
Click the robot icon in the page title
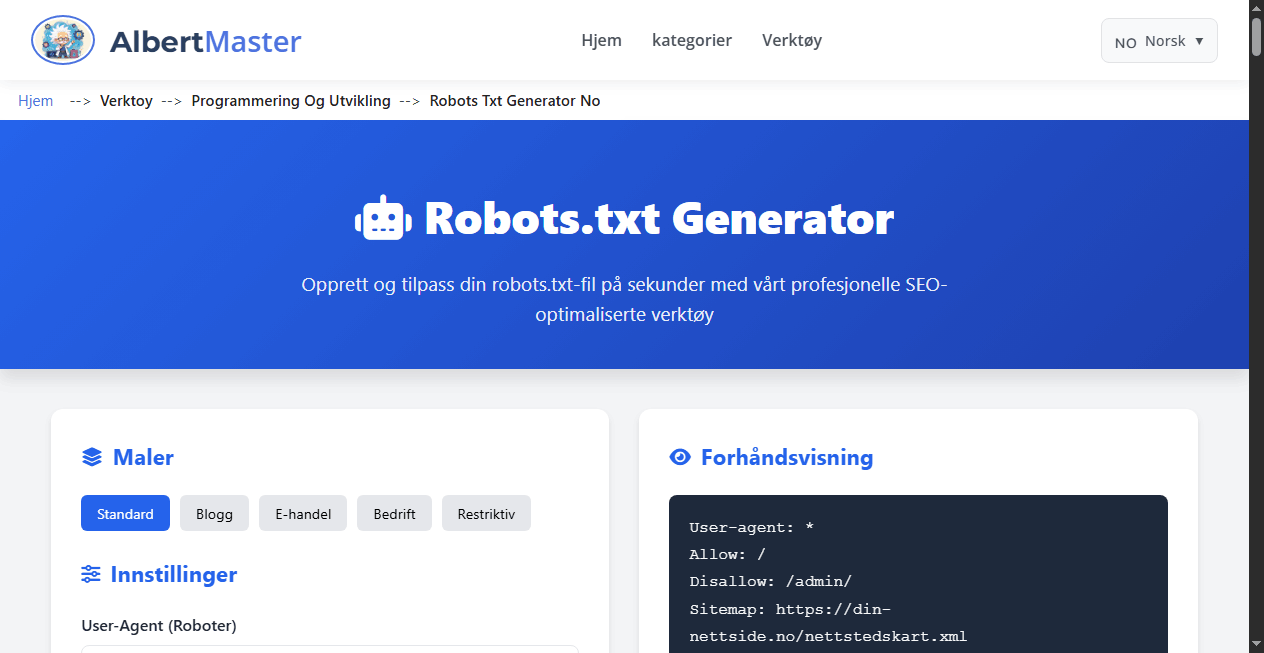[x=384, y=217]
